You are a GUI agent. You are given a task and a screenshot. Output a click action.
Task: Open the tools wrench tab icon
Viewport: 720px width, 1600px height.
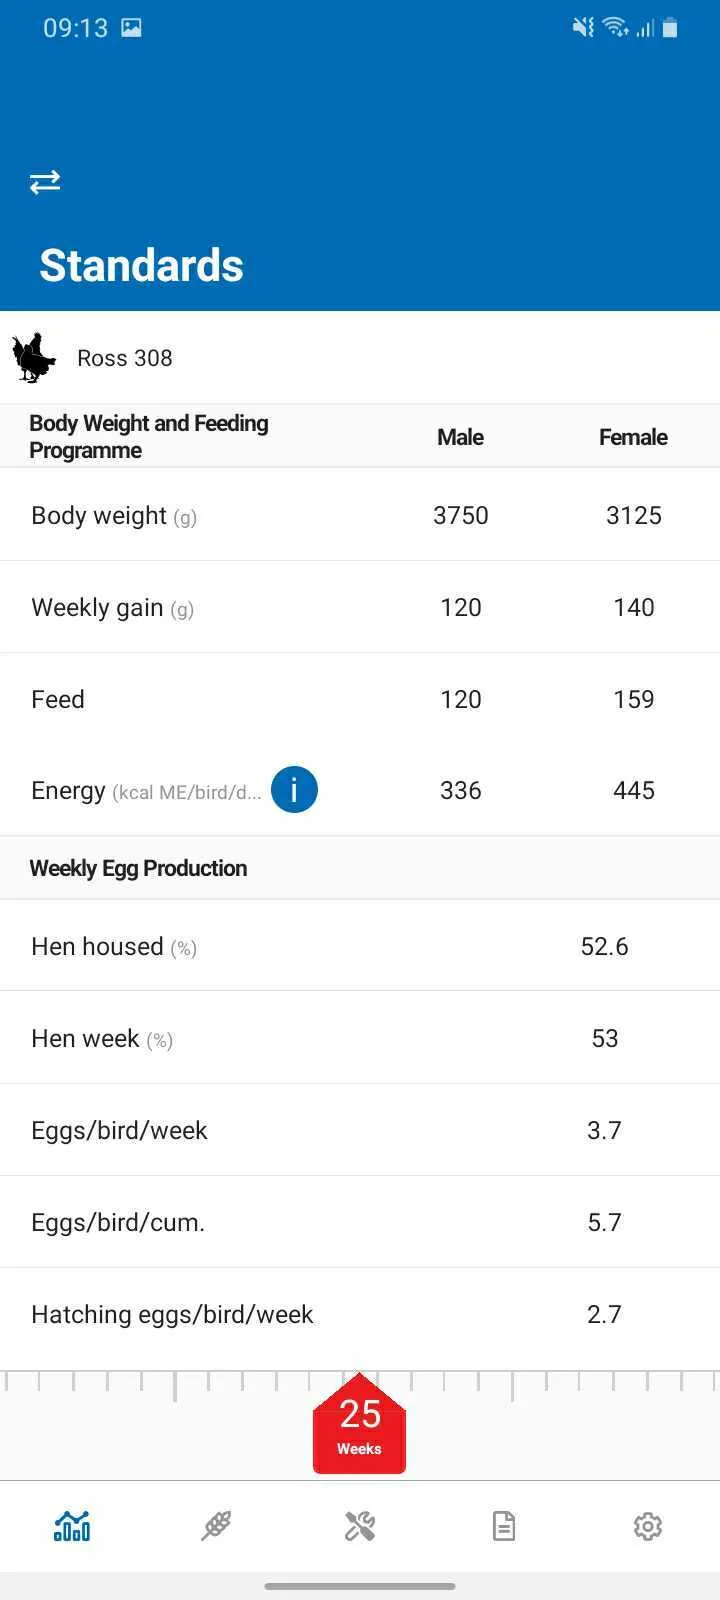tap(360, 1526)
